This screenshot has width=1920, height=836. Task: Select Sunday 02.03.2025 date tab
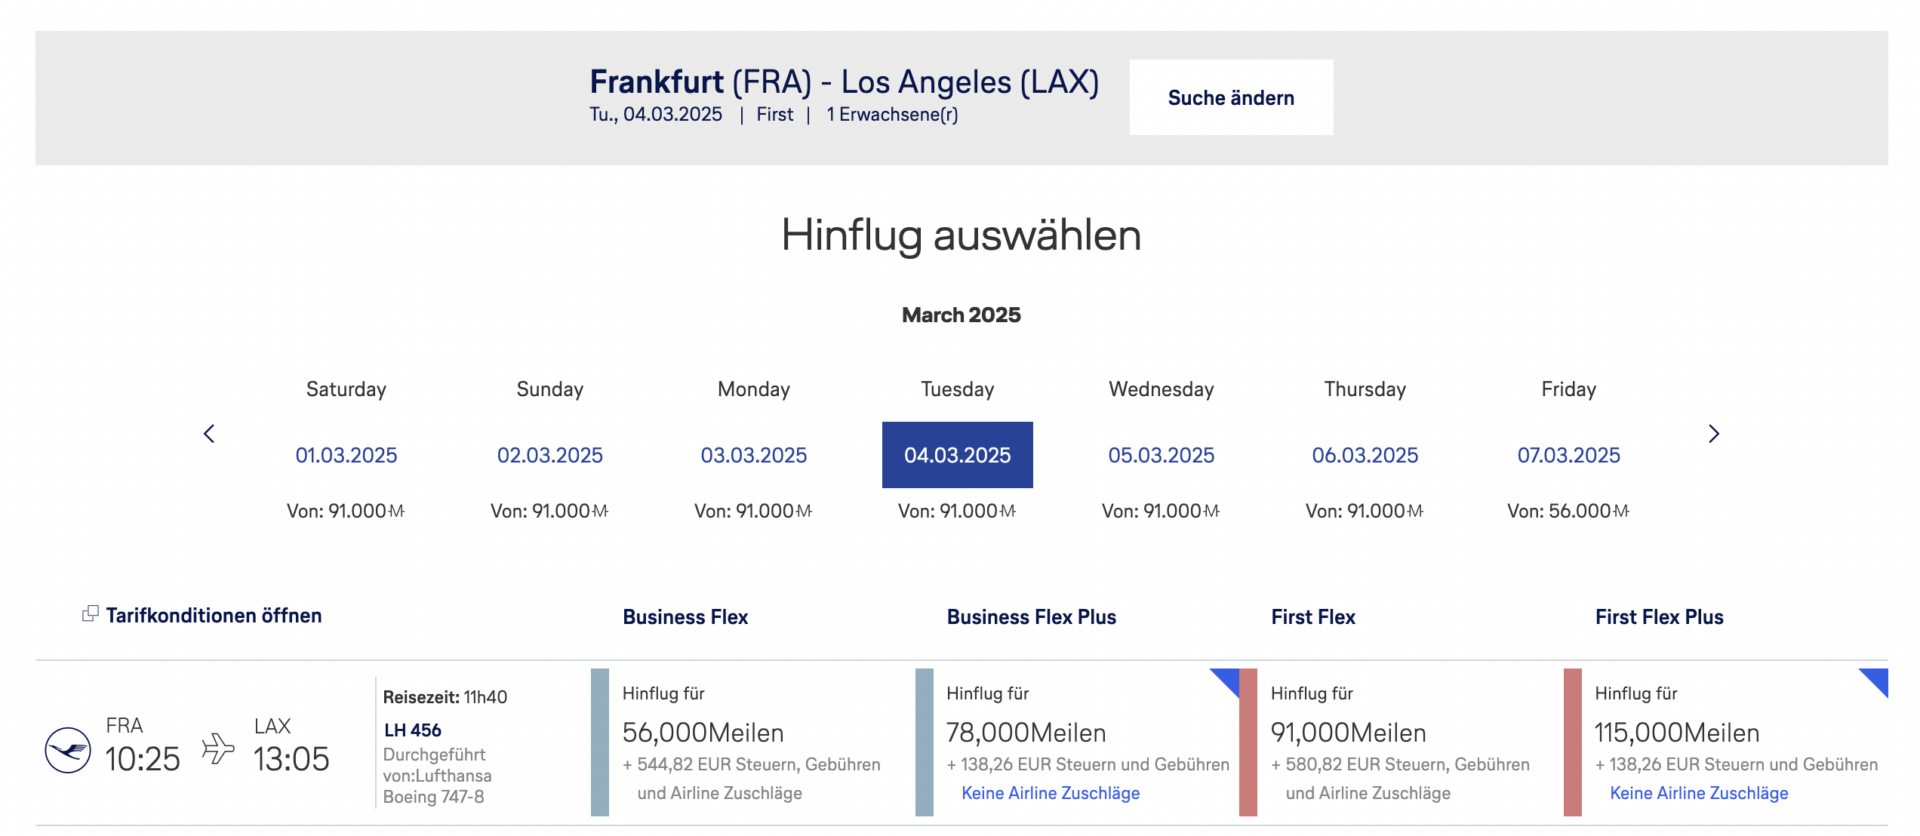click(550, 455)
